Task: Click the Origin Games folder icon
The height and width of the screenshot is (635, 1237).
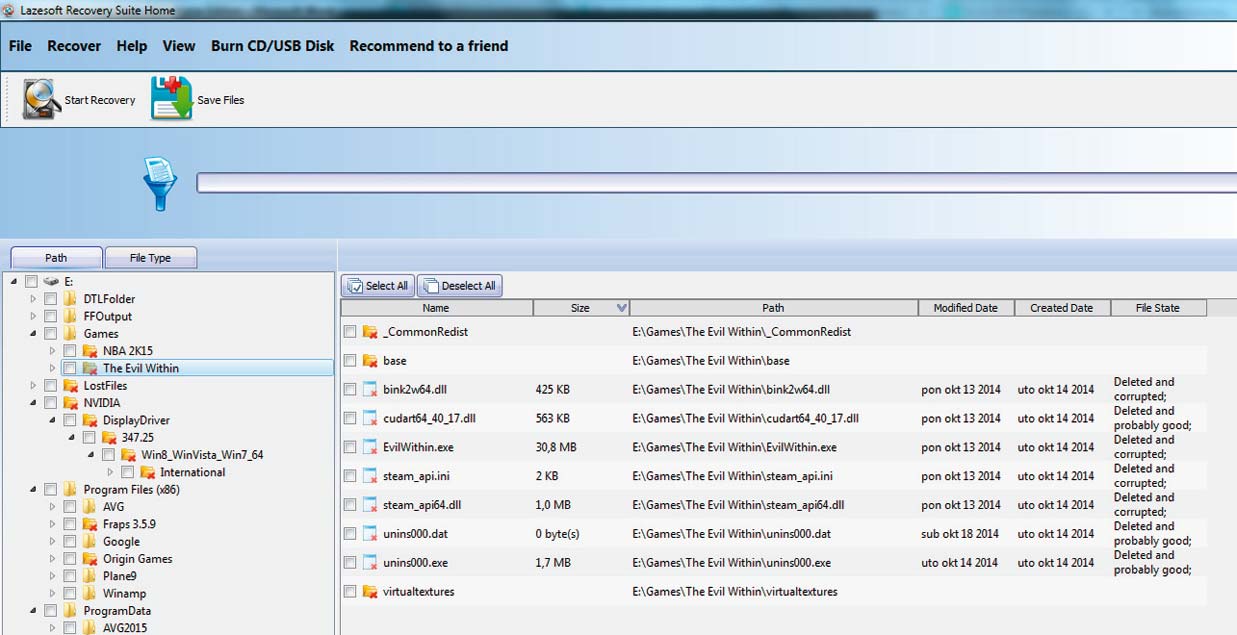Action: tap(89, 559)
